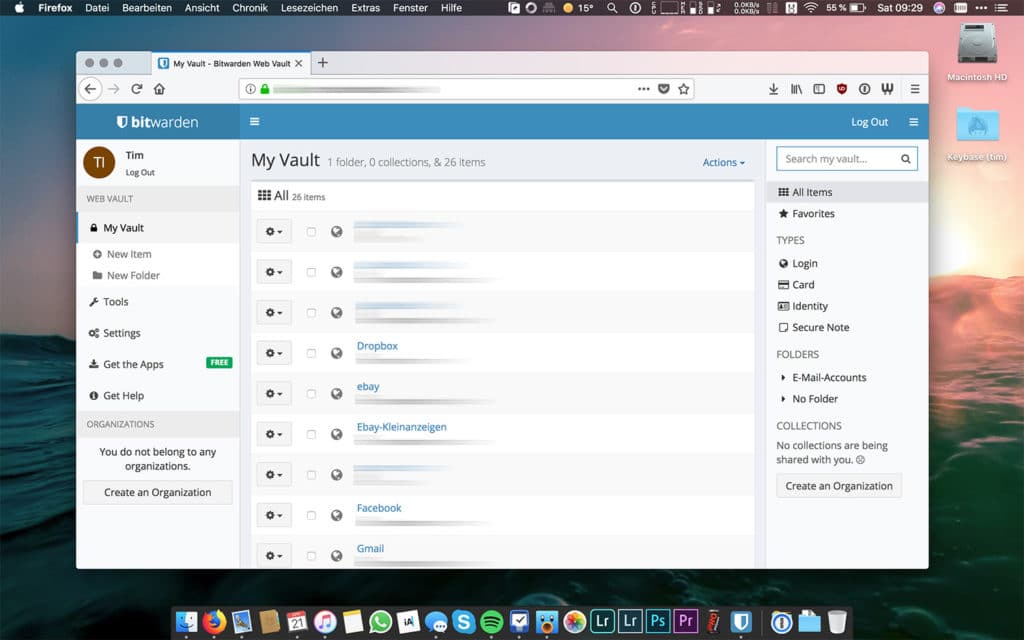This screenshot has width=1024, height=640.
Task: Open Spotify from the dock
Action: click(491, 621)
